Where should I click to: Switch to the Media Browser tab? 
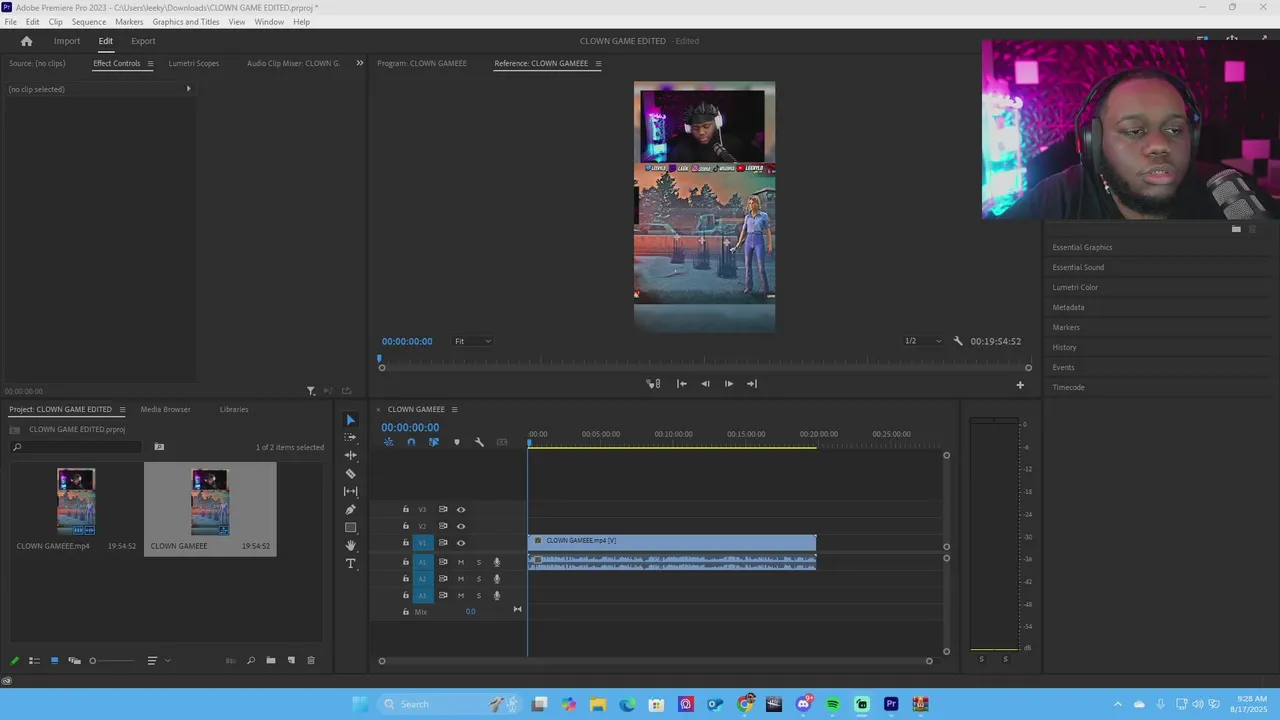165,409
